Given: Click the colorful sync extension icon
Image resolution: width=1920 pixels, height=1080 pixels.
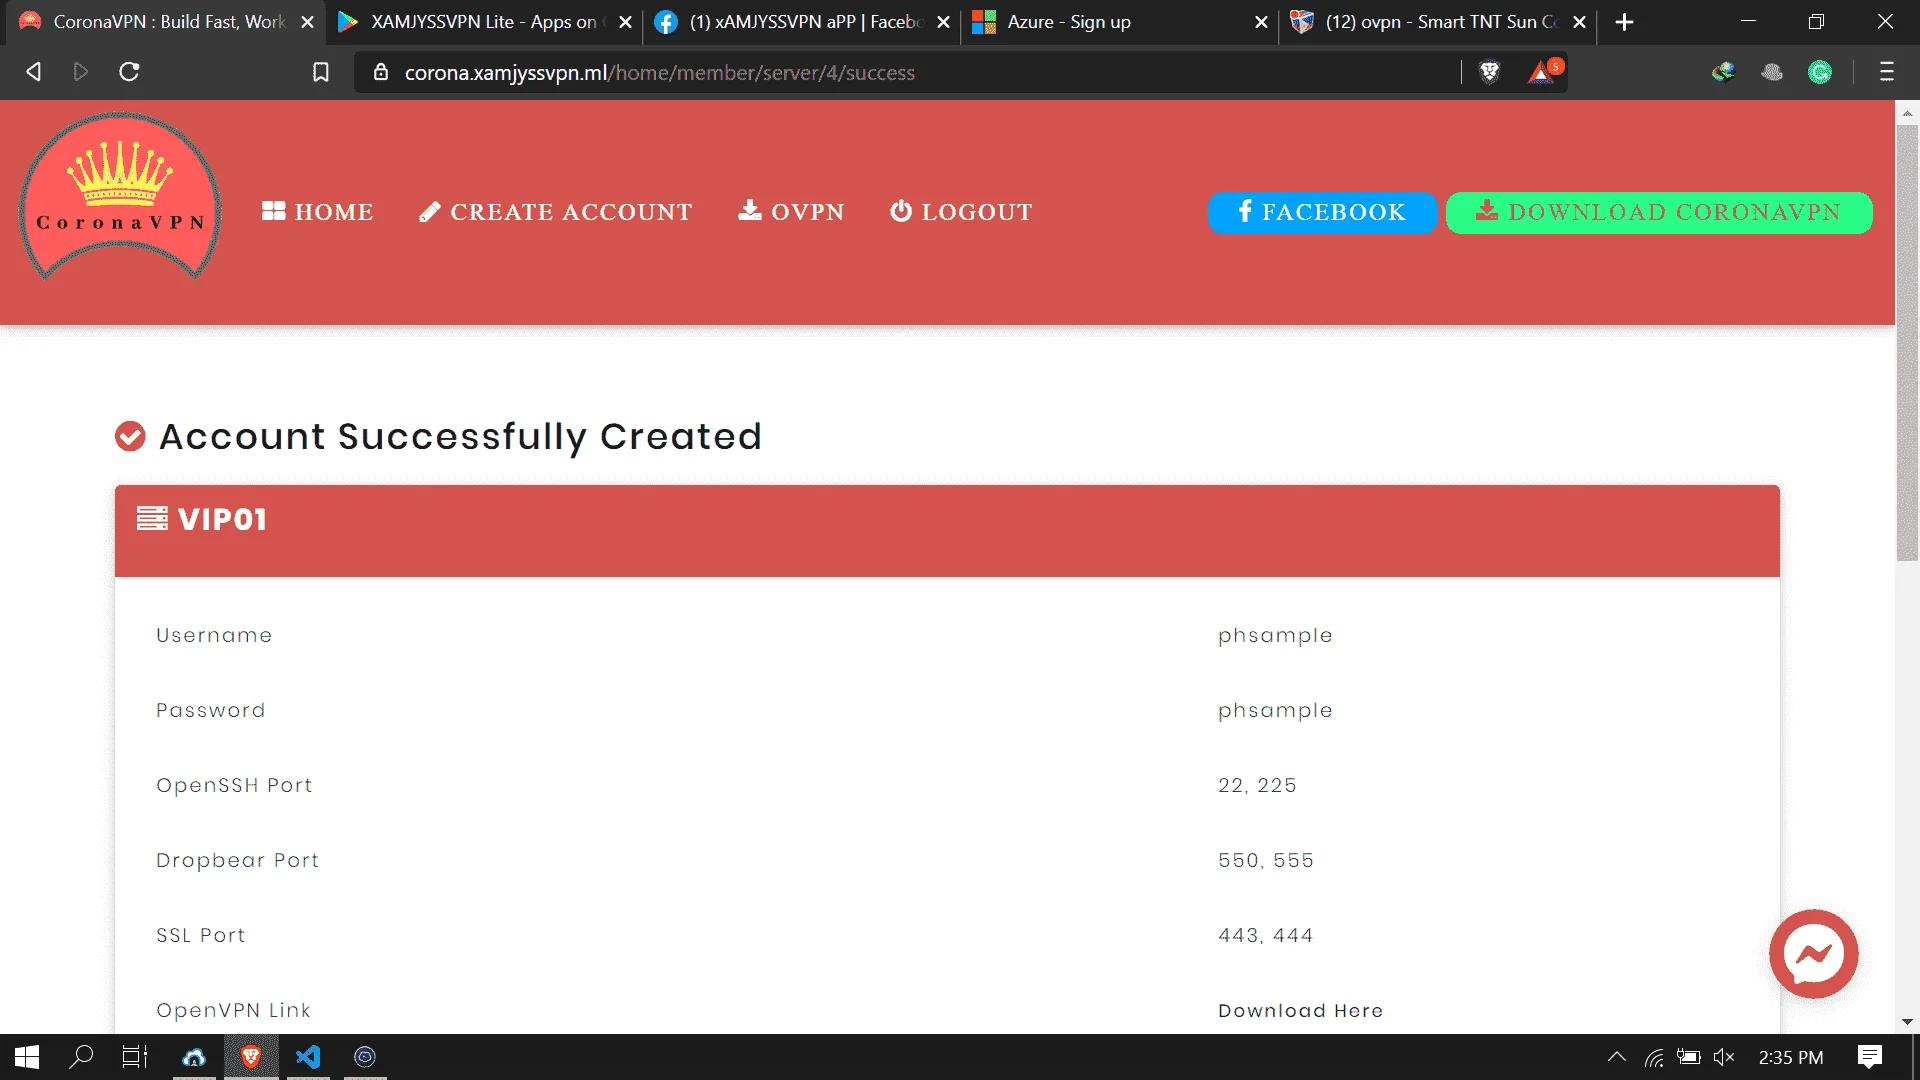Looking at the screenshot, I should click(1723, 72).
